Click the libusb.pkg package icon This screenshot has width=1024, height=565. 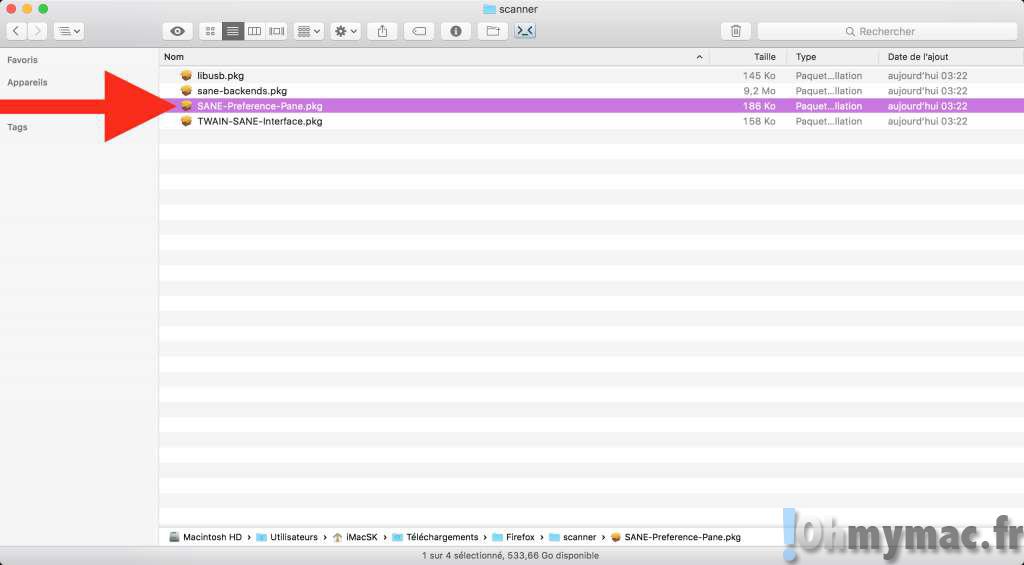[186, 75]
